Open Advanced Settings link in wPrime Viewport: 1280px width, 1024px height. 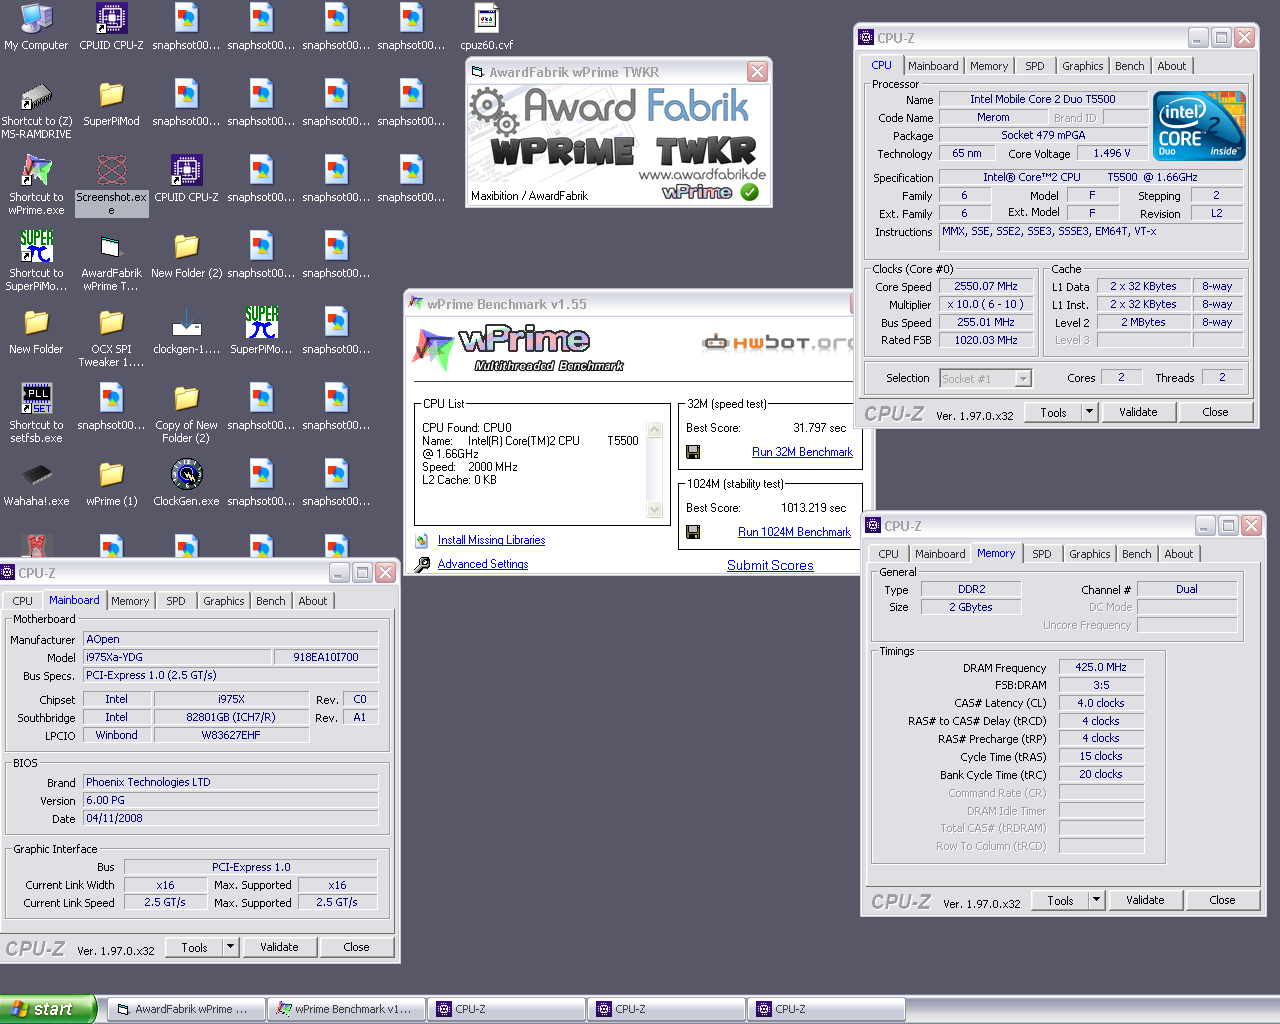(483, 564)
